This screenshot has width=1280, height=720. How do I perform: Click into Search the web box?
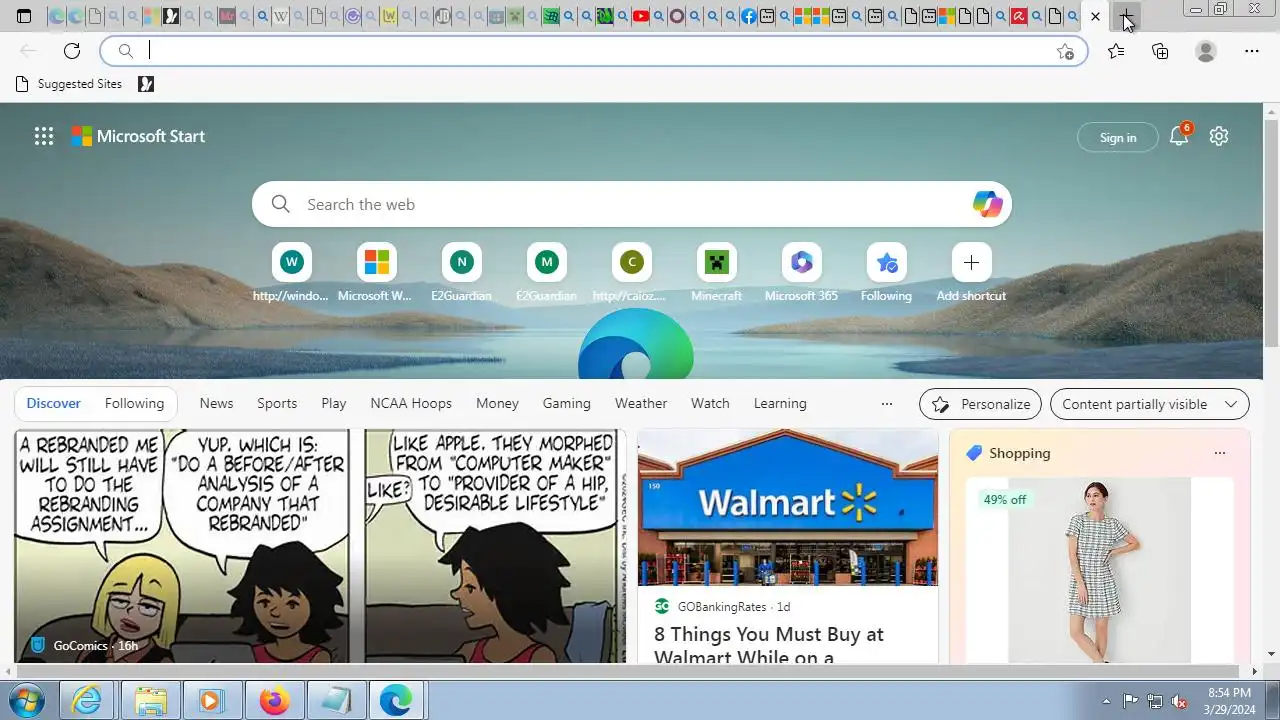point(632,204)
